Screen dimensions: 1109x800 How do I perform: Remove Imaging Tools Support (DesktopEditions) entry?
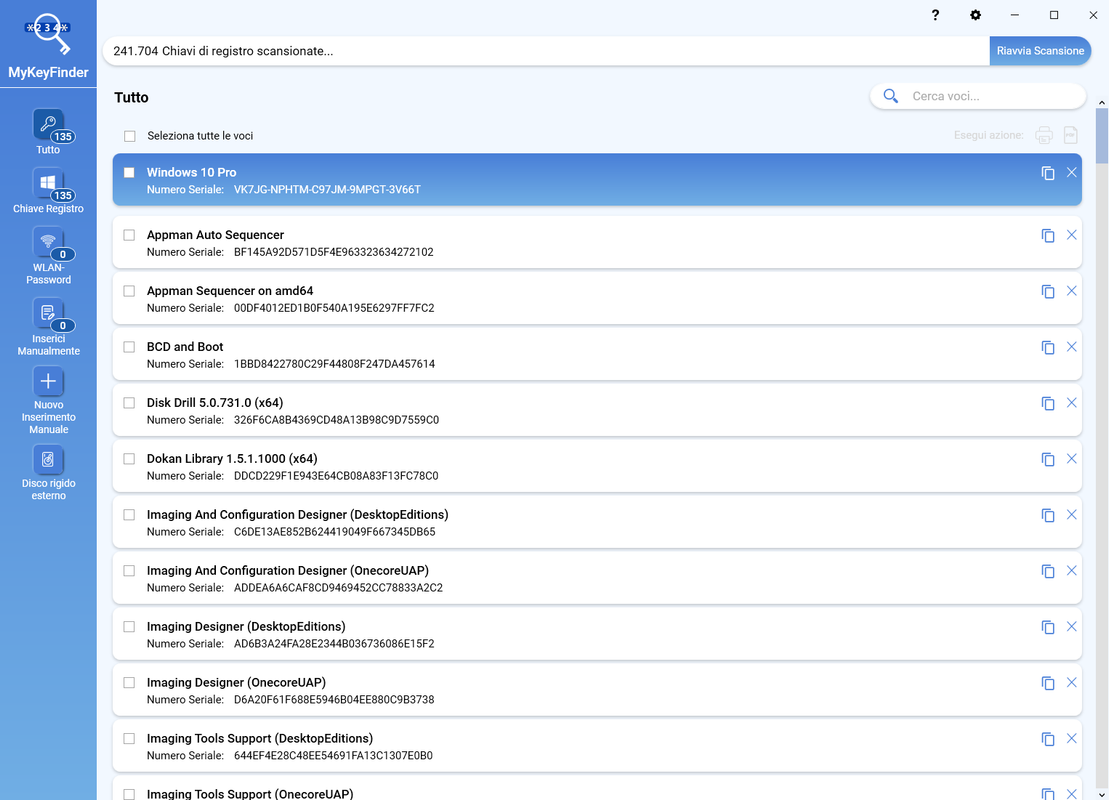pos(1072,738)
